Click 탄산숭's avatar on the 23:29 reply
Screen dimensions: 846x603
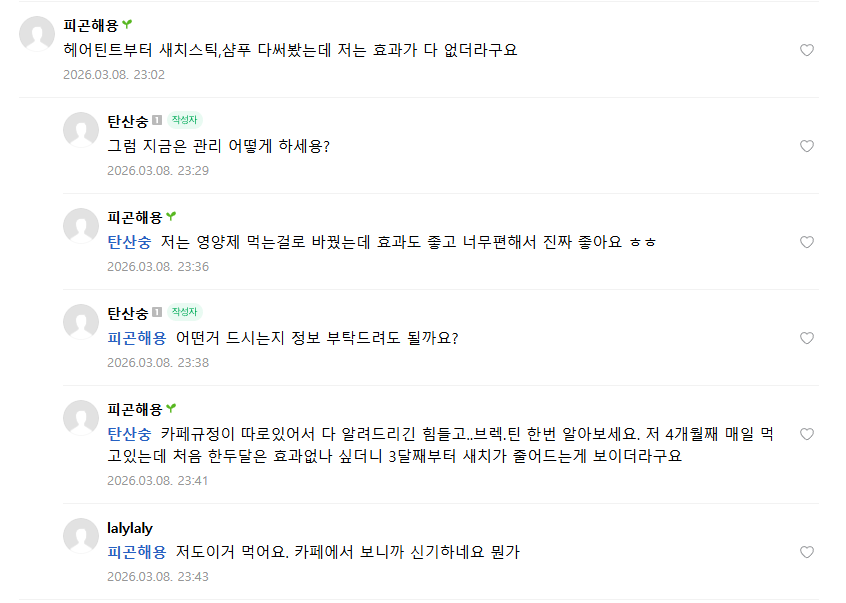(81, 131)
